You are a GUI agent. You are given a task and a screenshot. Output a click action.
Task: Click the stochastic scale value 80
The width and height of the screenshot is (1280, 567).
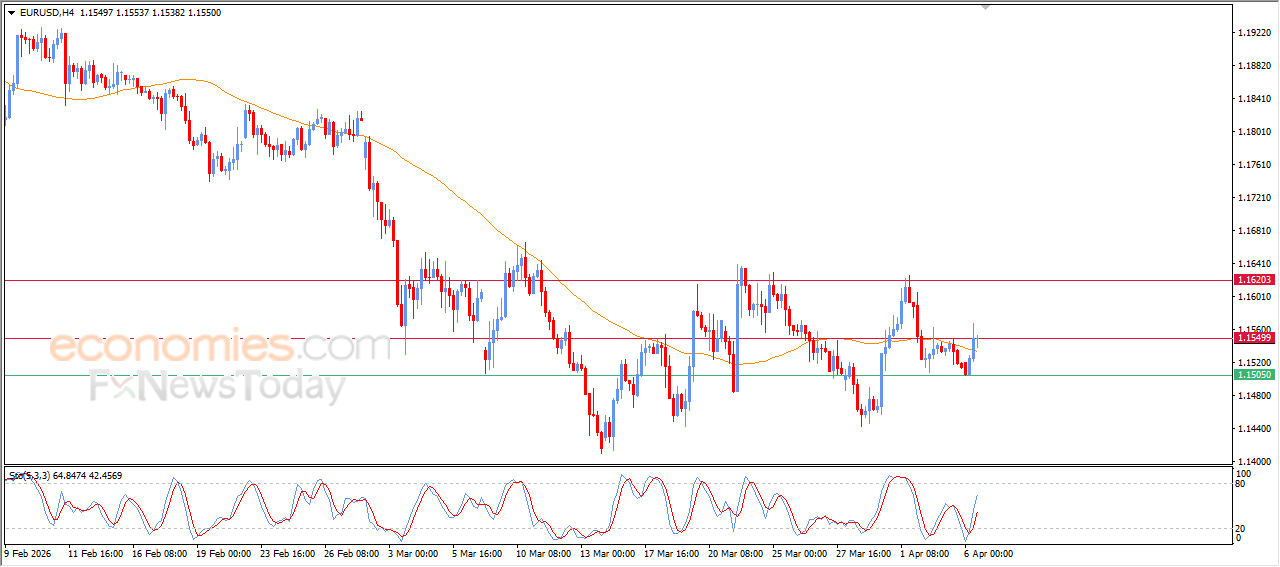click(x=1242, y=484)
